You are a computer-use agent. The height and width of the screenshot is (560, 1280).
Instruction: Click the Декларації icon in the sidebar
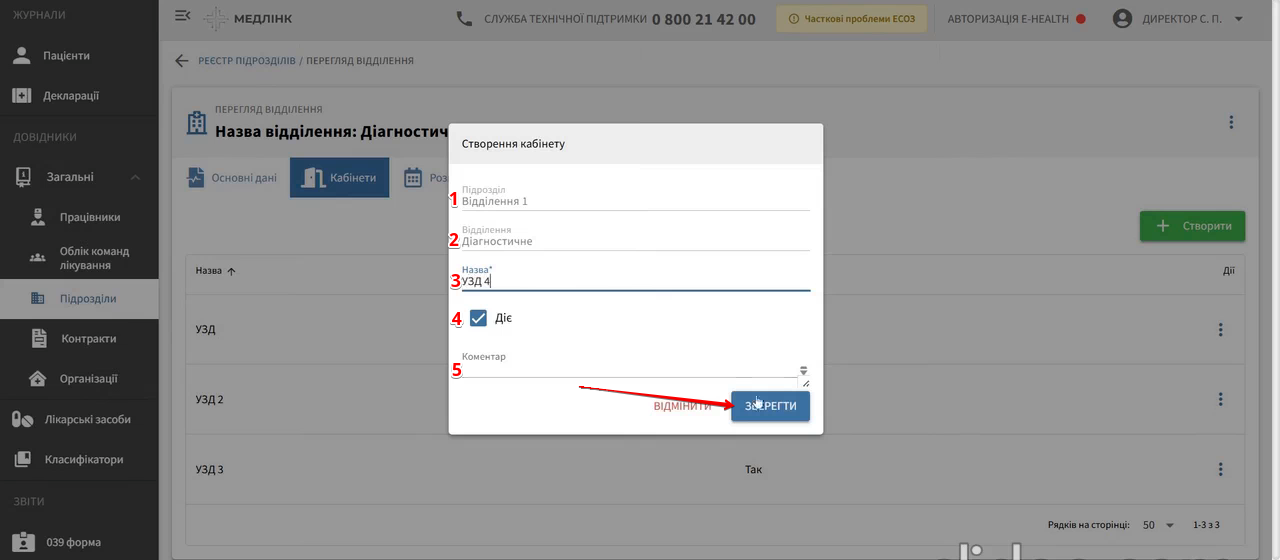coord(22,96)
